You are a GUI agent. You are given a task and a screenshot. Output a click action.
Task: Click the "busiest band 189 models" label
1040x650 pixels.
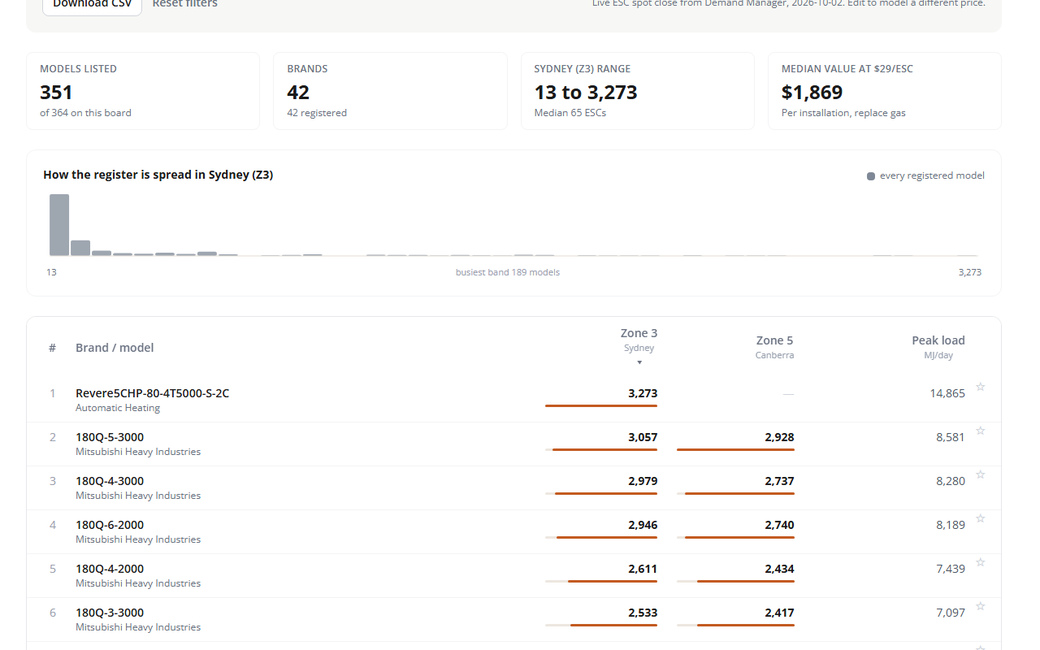(507, 272)
